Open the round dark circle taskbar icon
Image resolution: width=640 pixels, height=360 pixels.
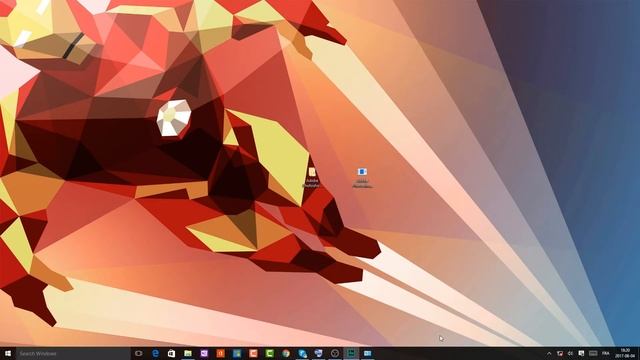coord(335,353)
